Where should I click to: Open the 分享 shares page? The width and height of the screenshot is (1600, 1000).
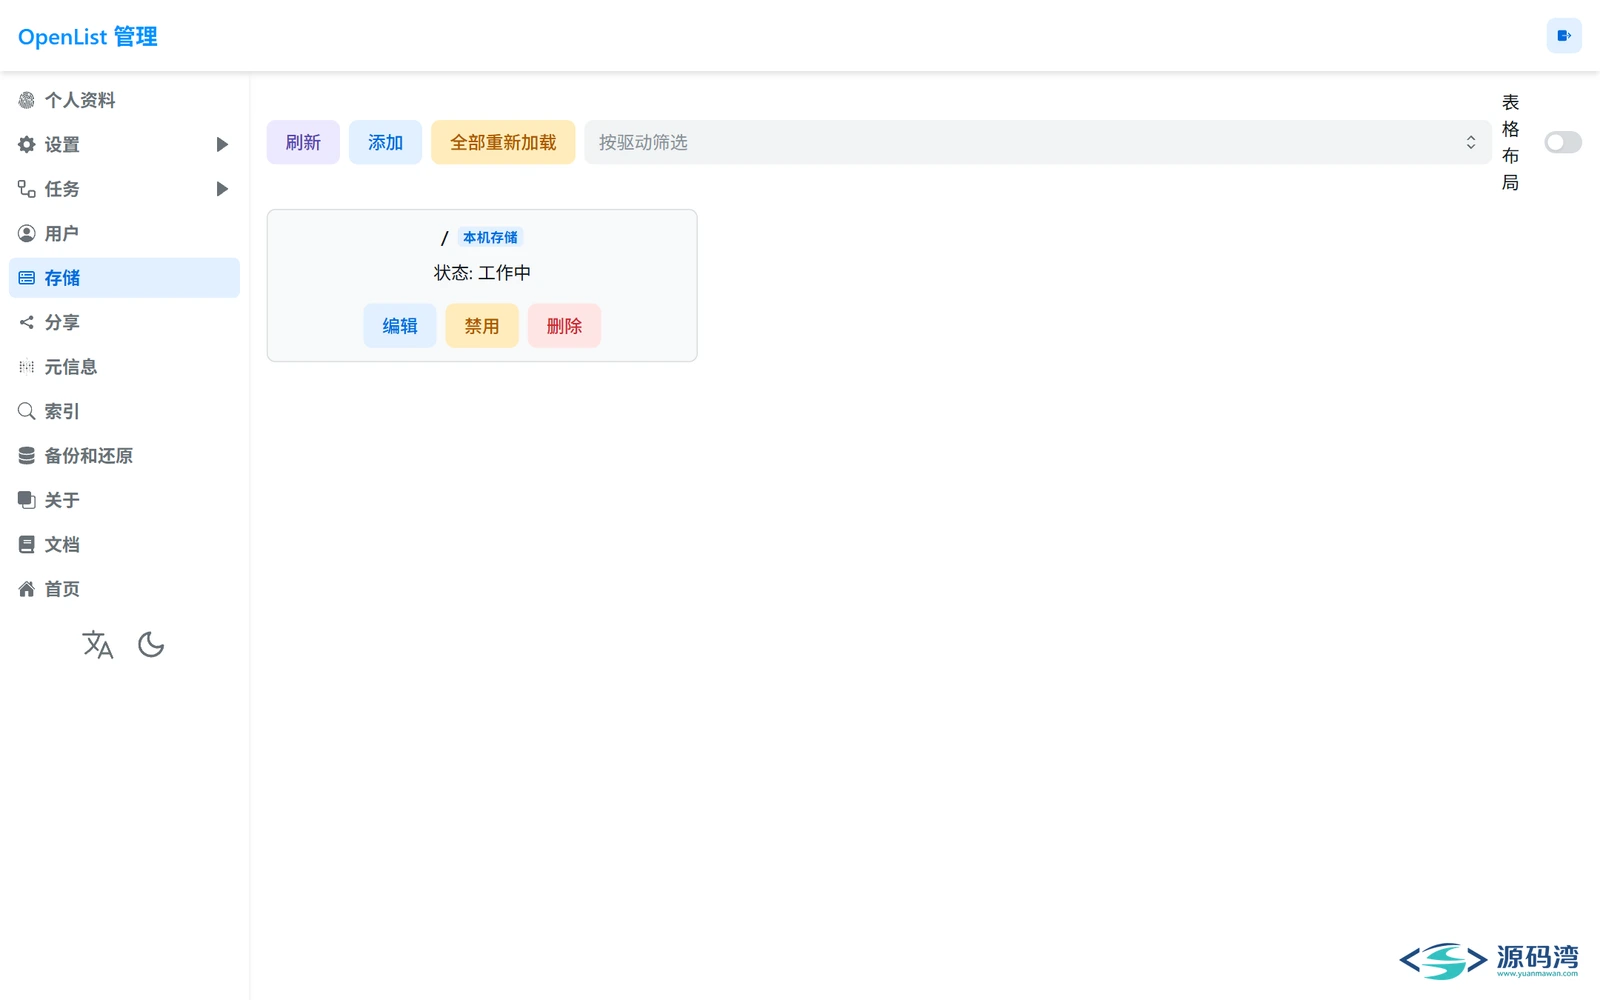pyautogui.click(x=124, y=322)
